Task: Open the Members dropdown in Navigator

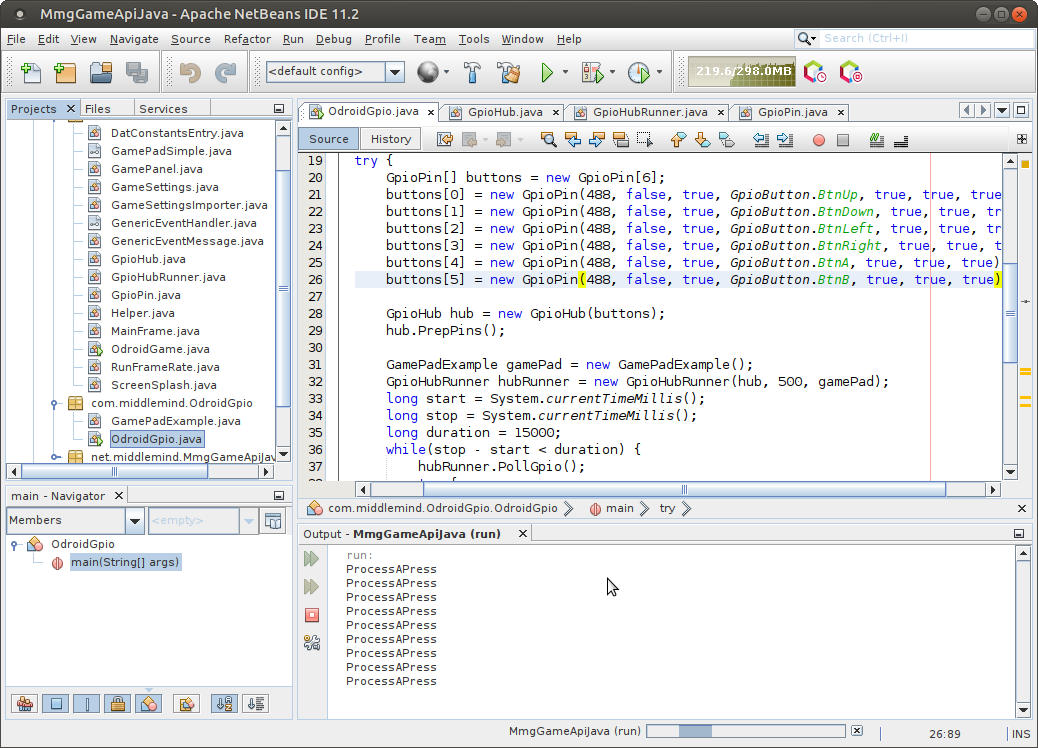Action: click(134, 521)
